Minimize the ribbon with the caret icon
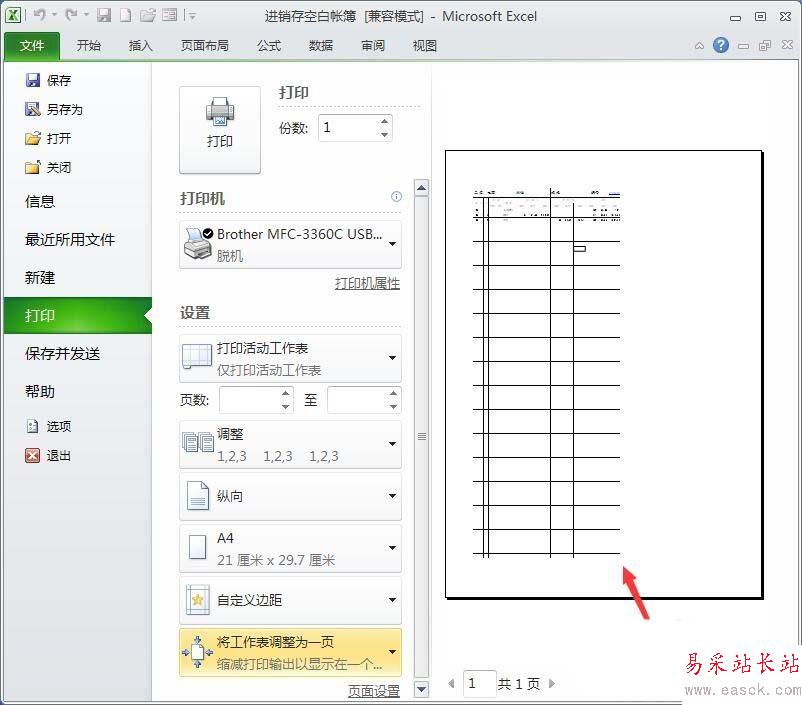The height and width of the screenshot is (705, 802). pos(699,46)
